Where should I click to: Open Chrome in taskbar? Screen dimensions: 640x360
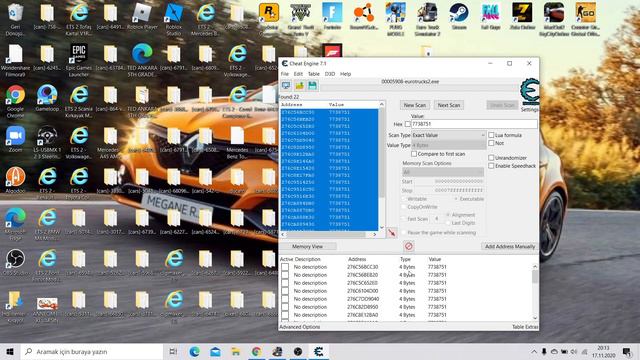click(256, 351)
